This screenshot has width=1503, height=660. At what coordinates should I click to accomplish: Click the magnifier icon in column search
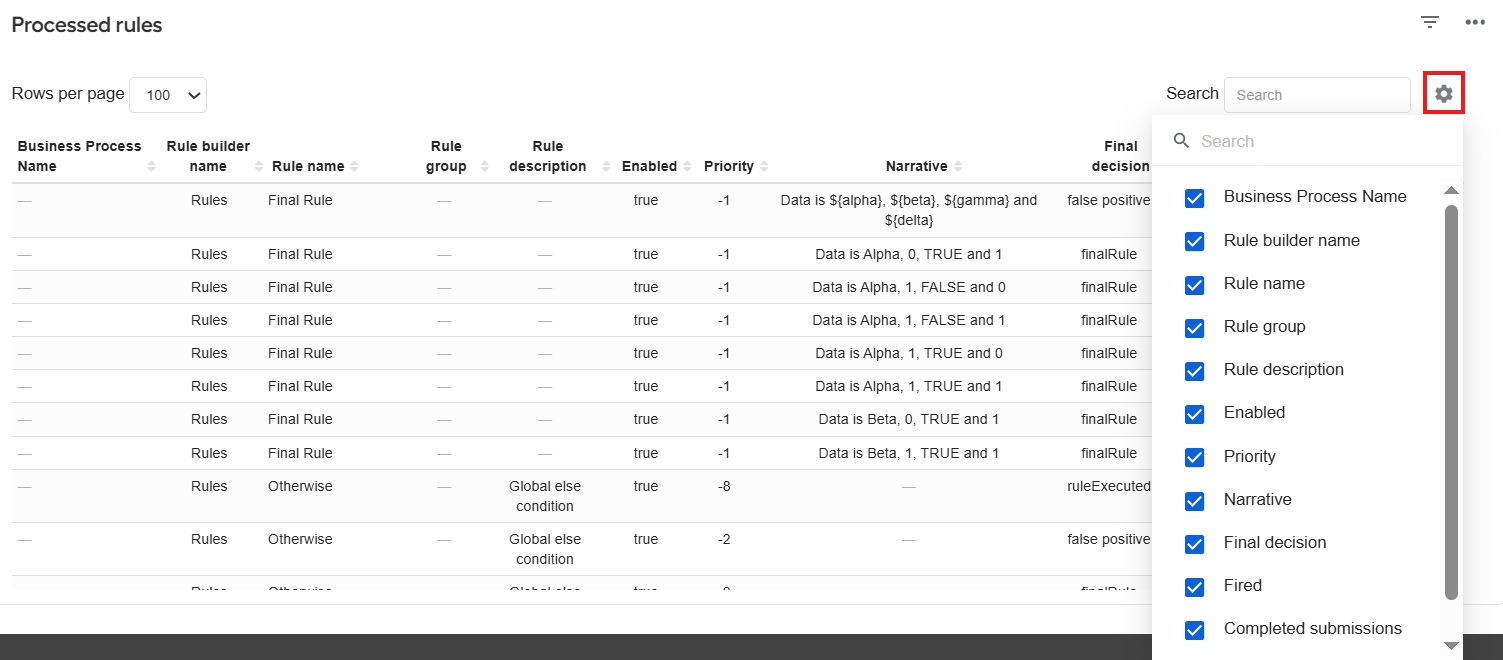1181,141
